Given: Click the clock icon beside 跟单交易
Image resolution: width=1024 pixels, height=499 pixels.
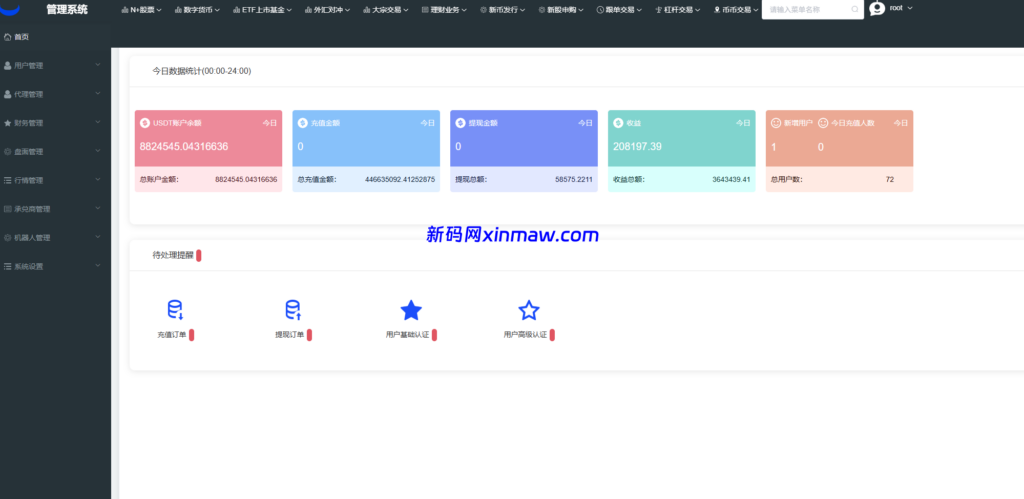Looking at the screenshot, I should (600, 10).
